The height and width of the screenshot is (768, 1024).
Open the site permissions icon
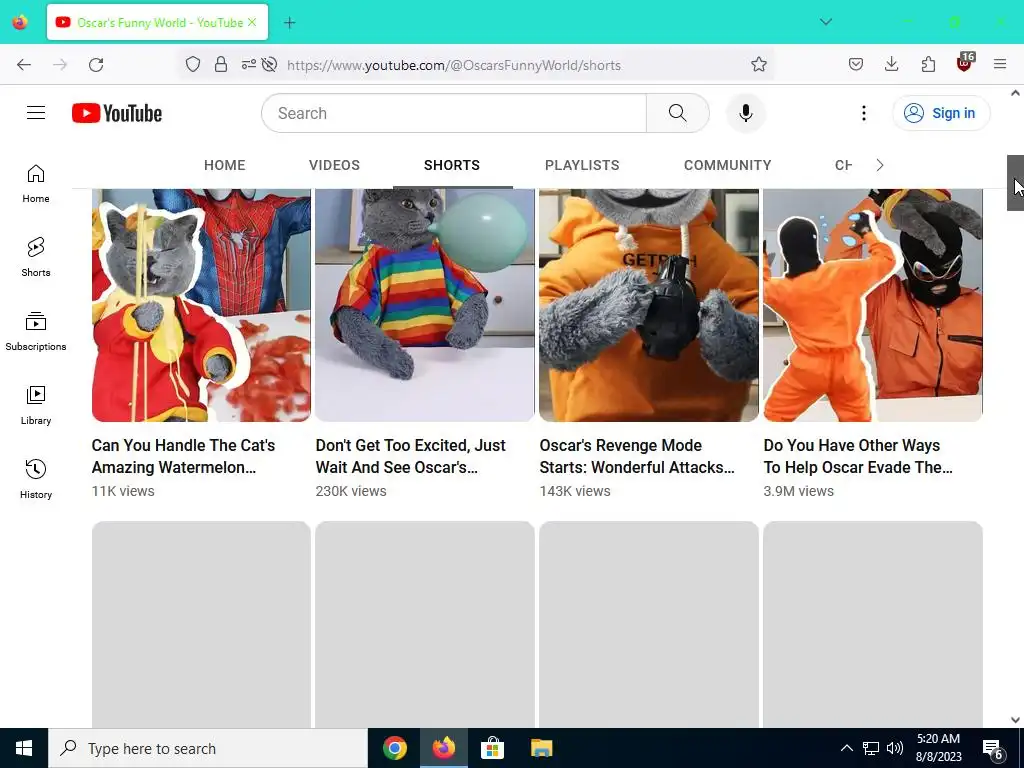[248, 64]
